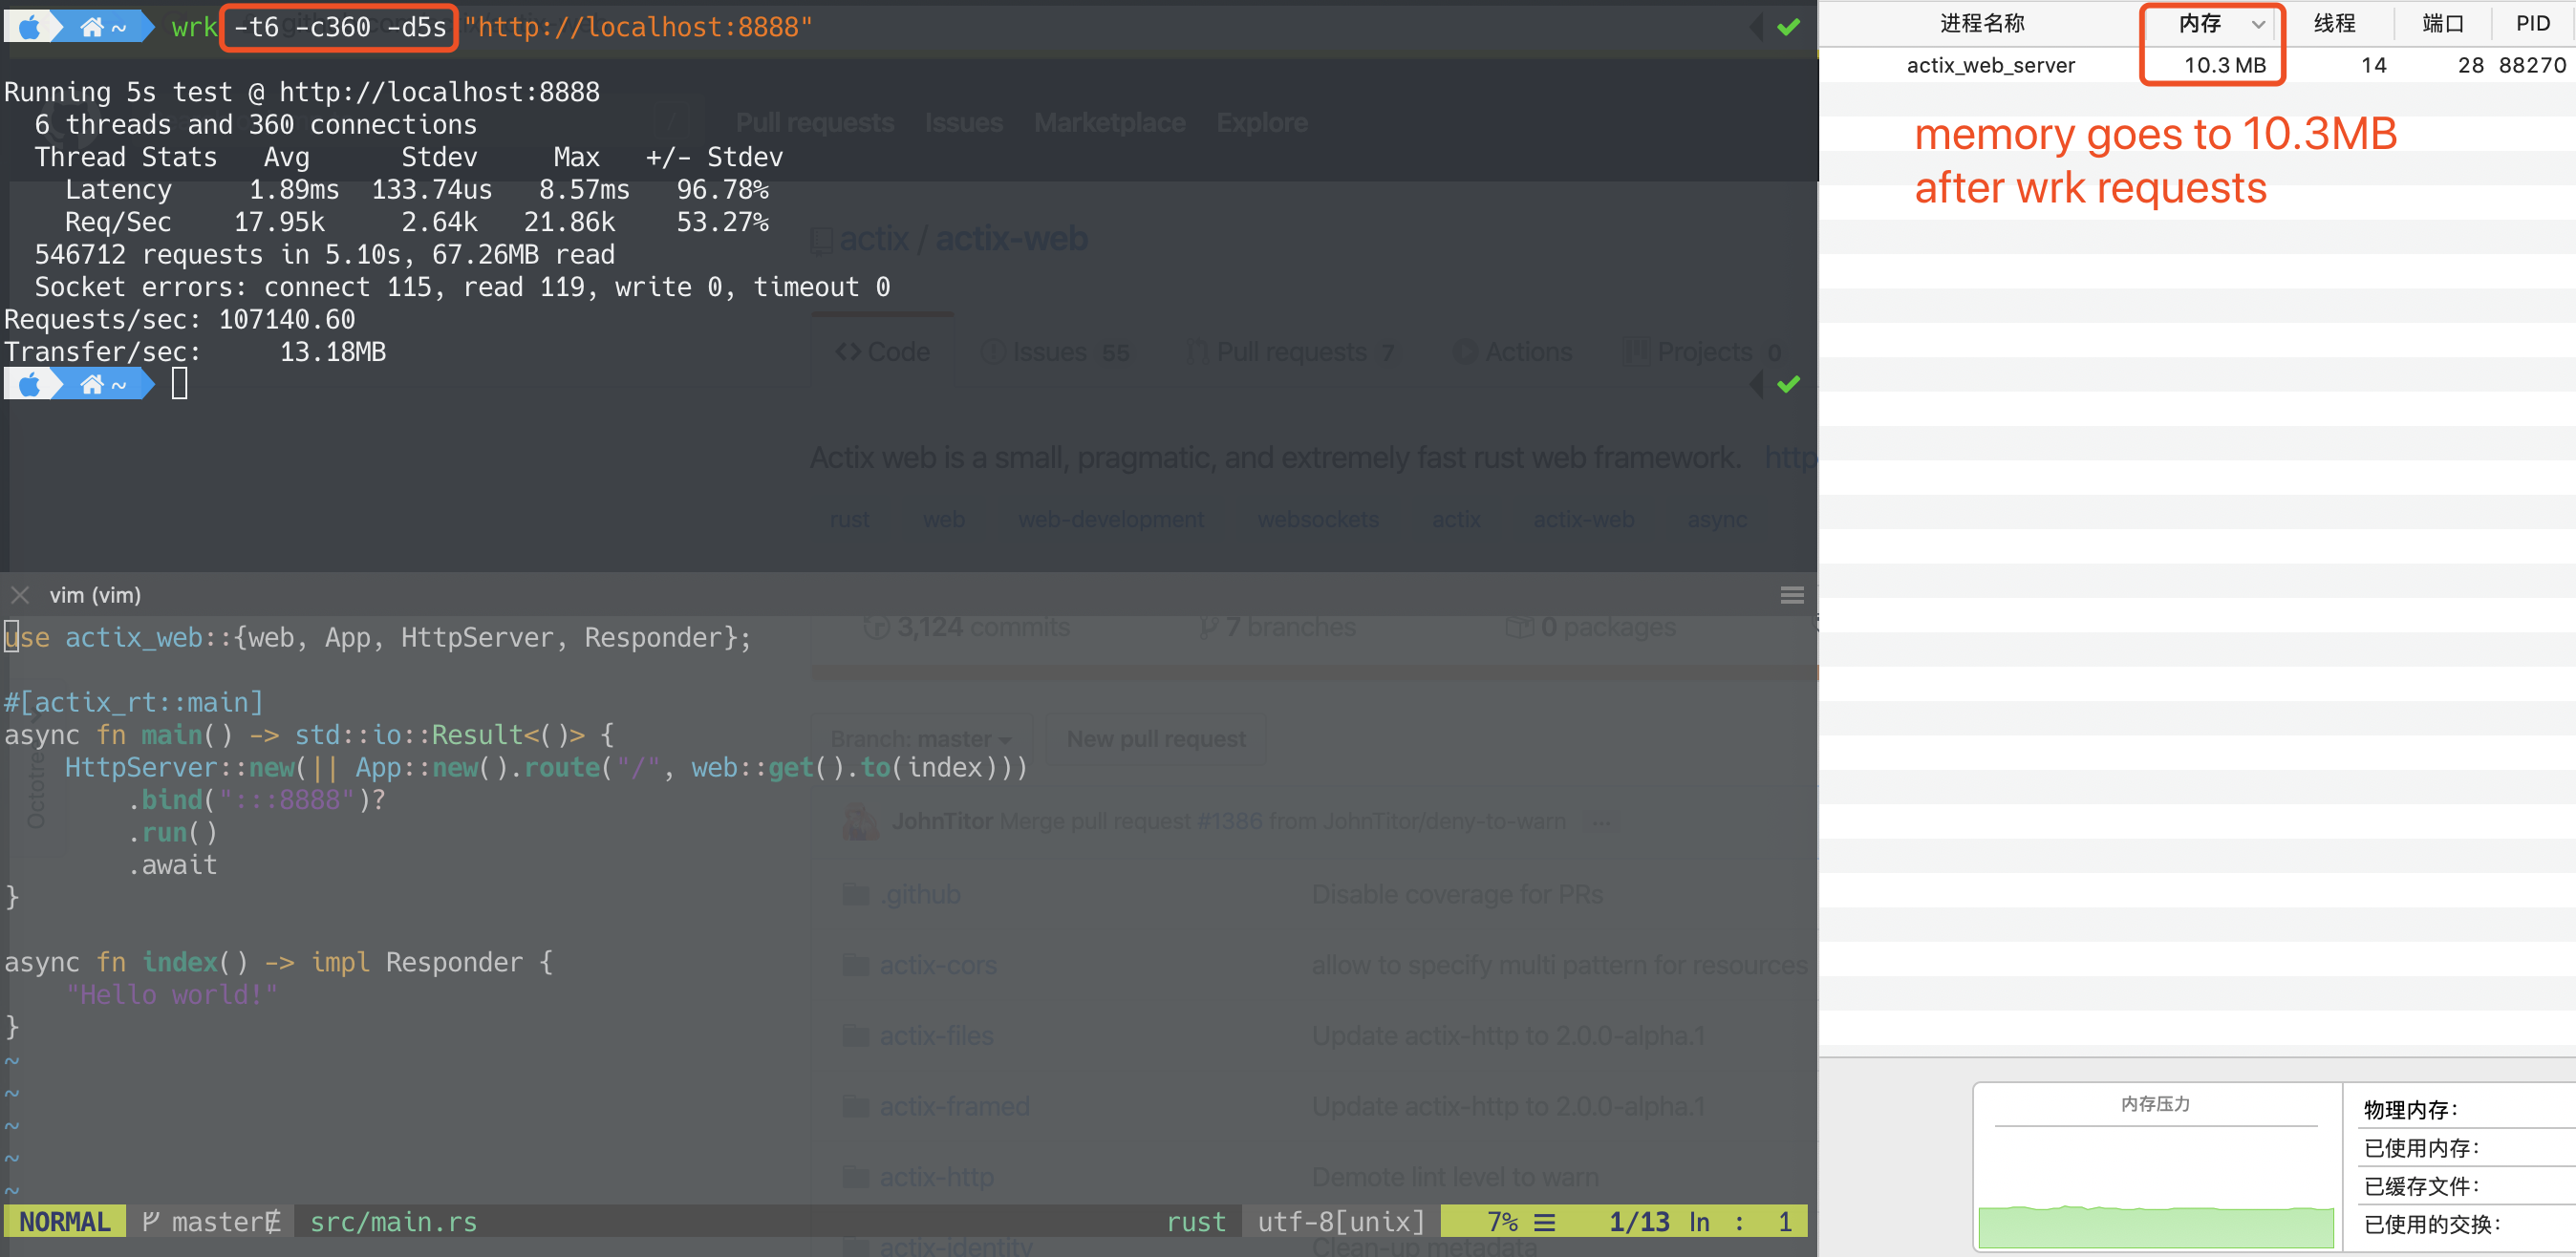Click the commits history icon beside 3,124 commits
This screenshot has height=1257, width=2576.
[877, 627]
